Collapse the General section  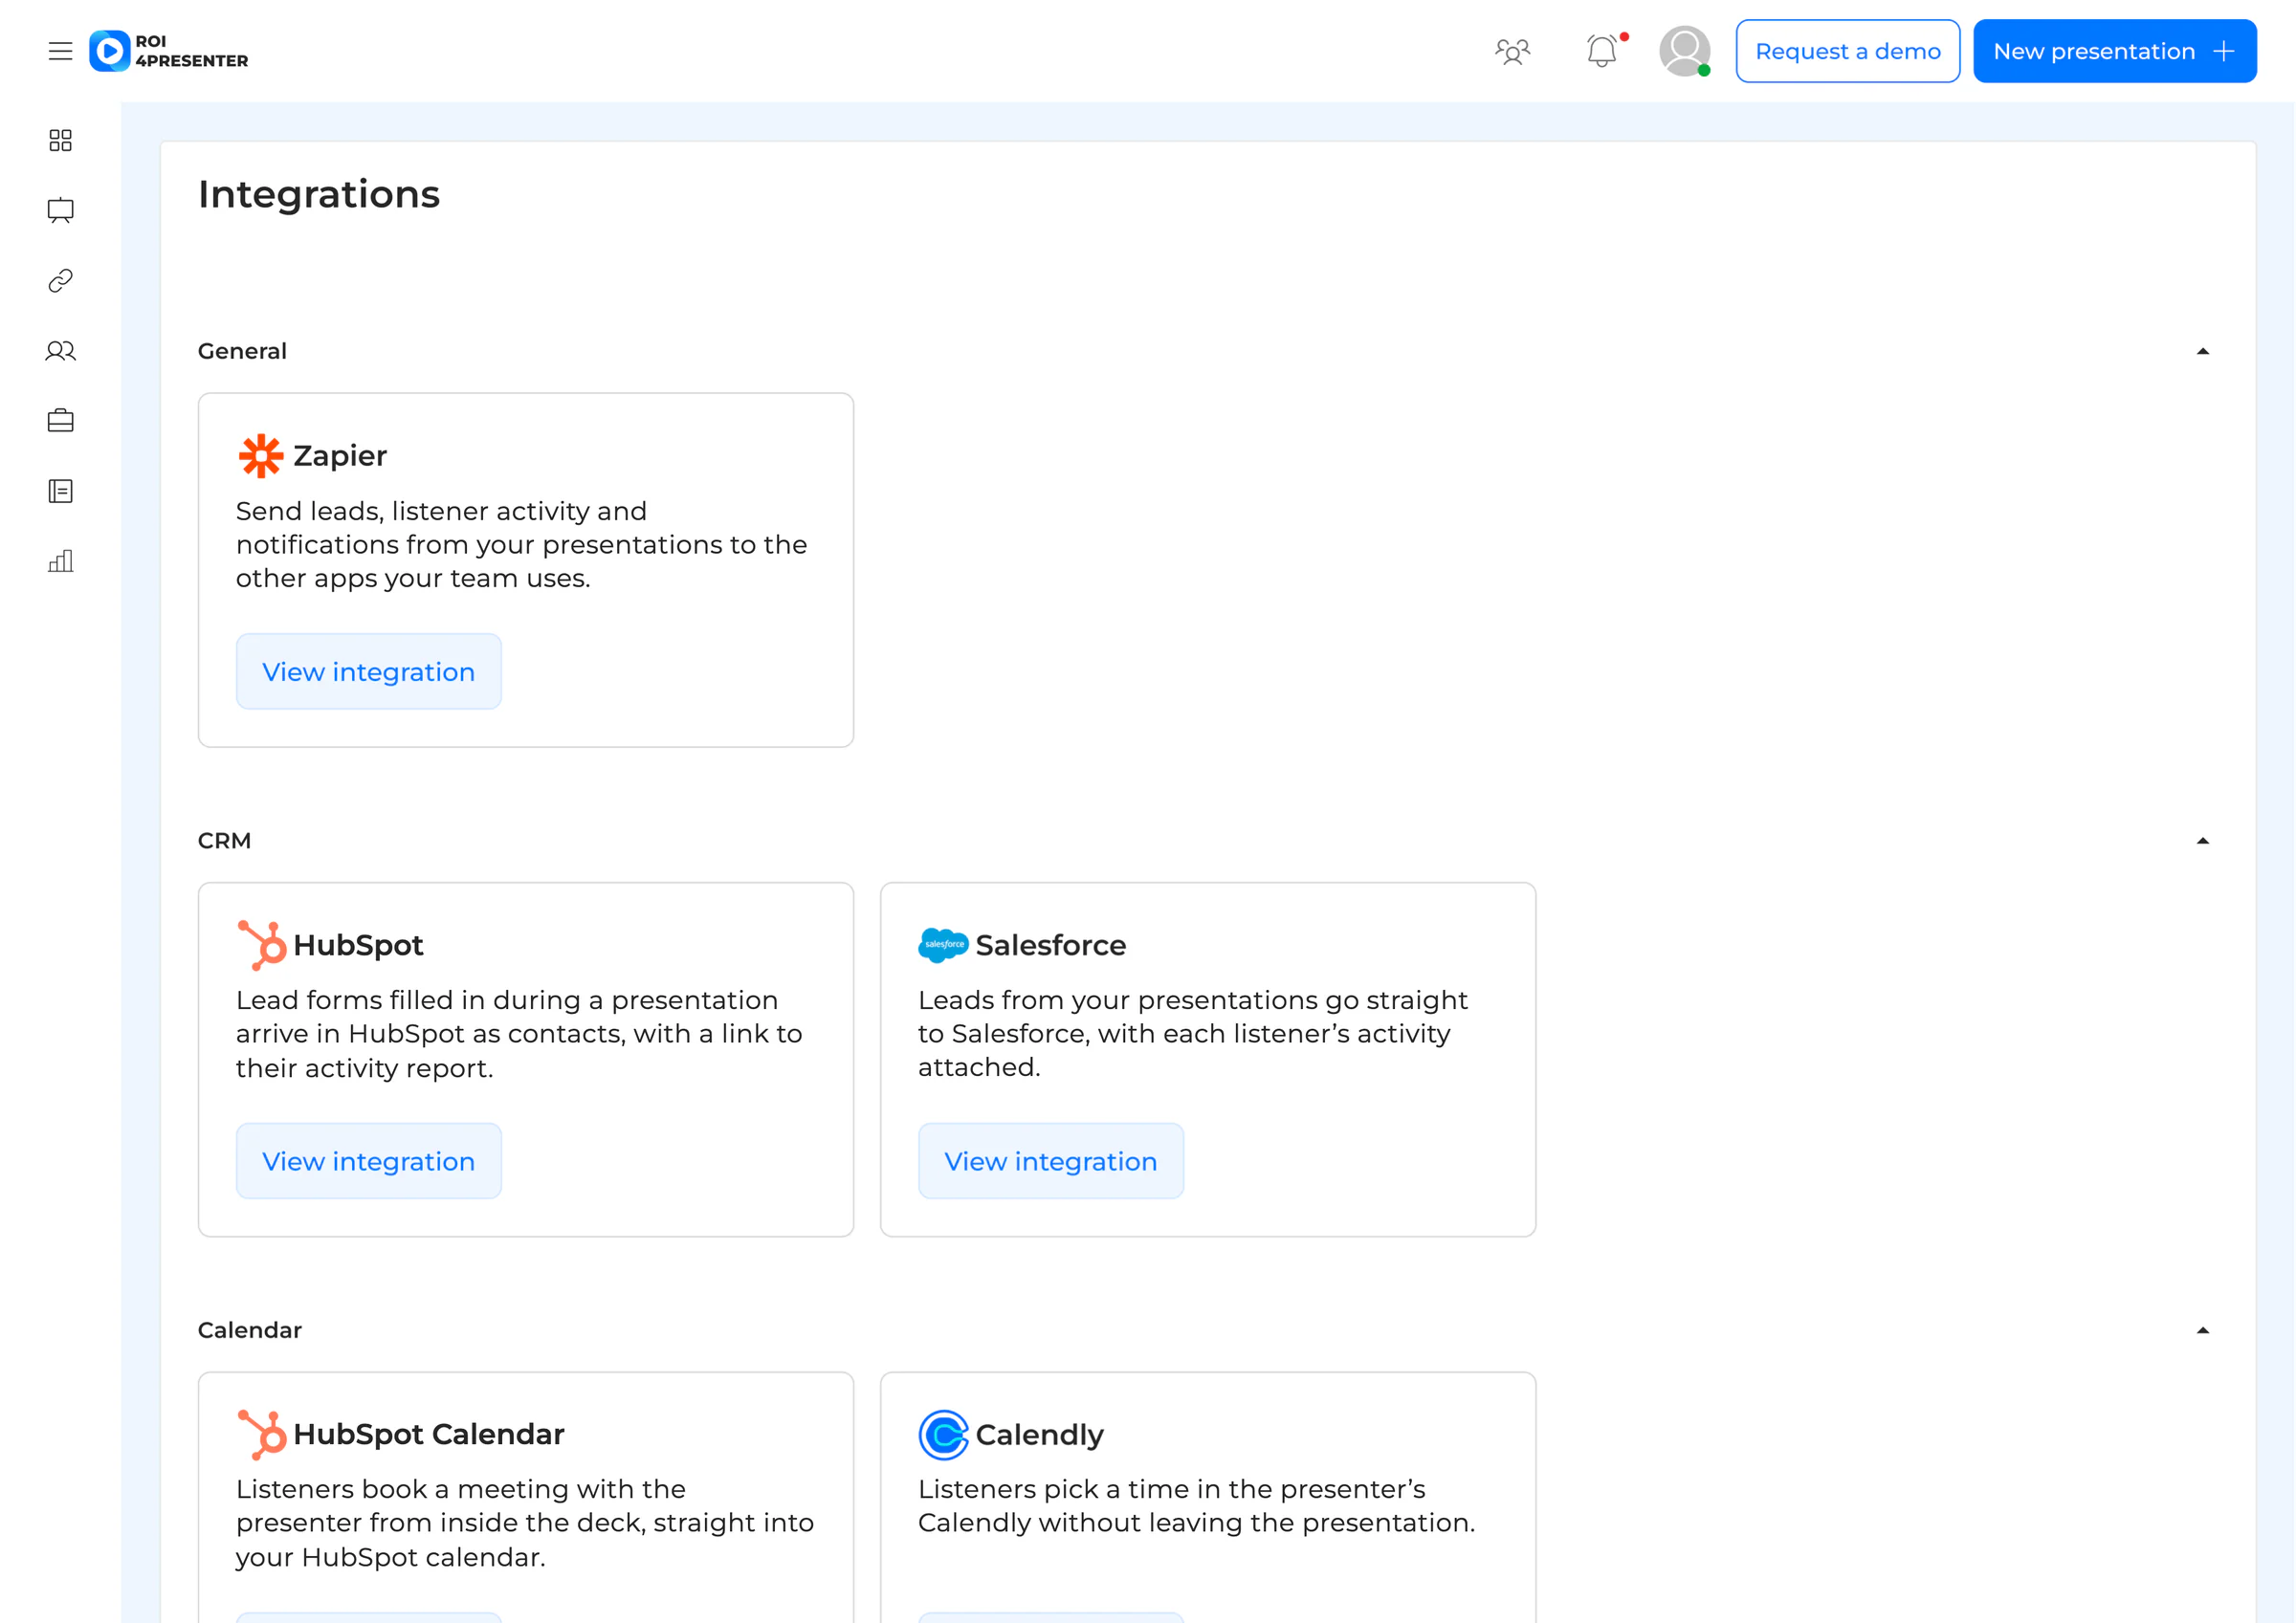click(x=2202, y=351)
